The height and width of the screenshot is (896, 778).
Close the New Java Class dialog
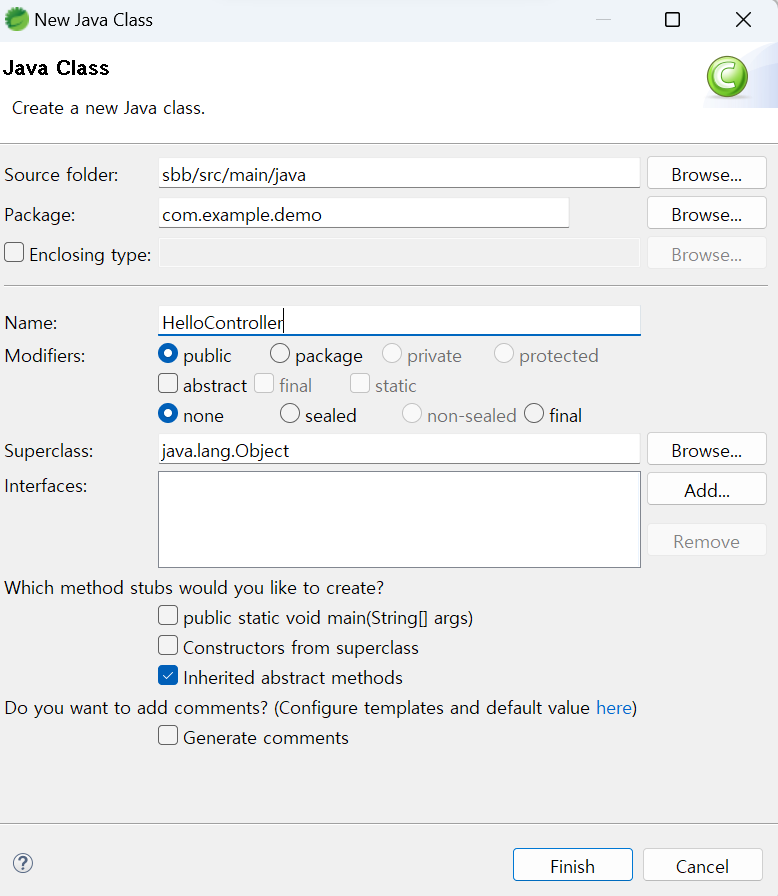(x=743, y=20)
